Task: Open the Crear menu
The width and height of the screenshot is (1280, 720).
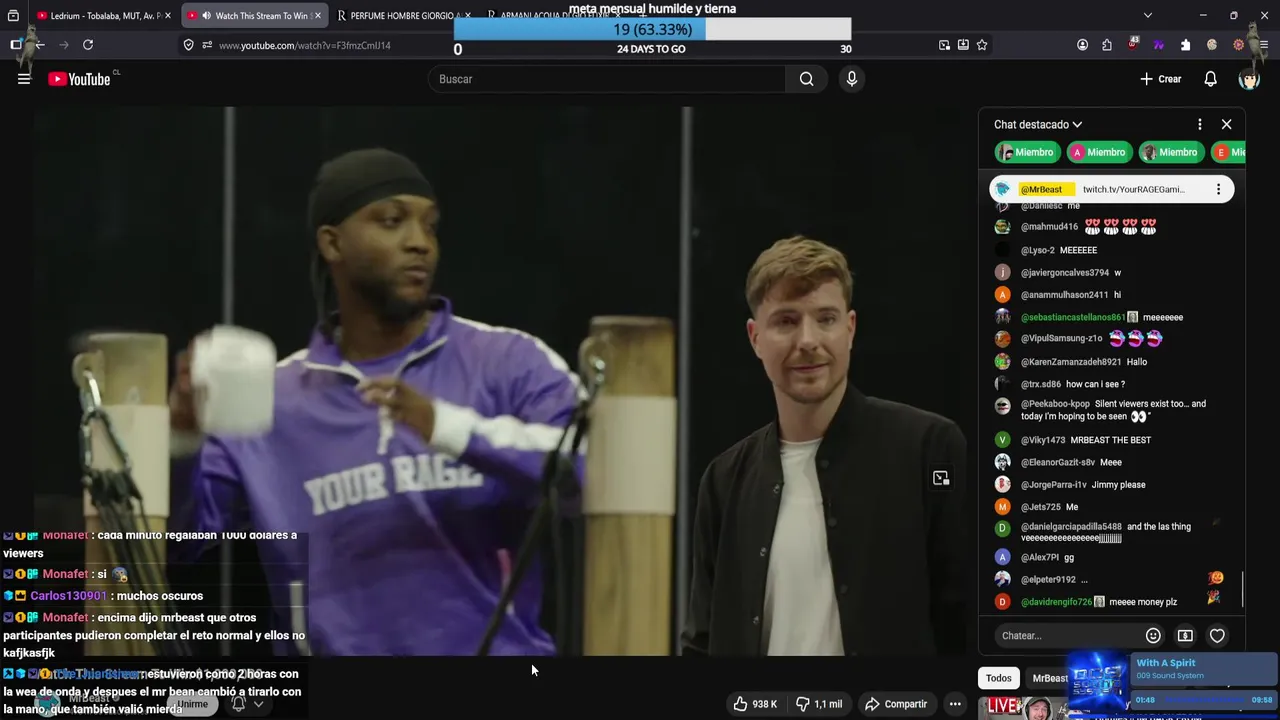Action: coord(1161,79)
